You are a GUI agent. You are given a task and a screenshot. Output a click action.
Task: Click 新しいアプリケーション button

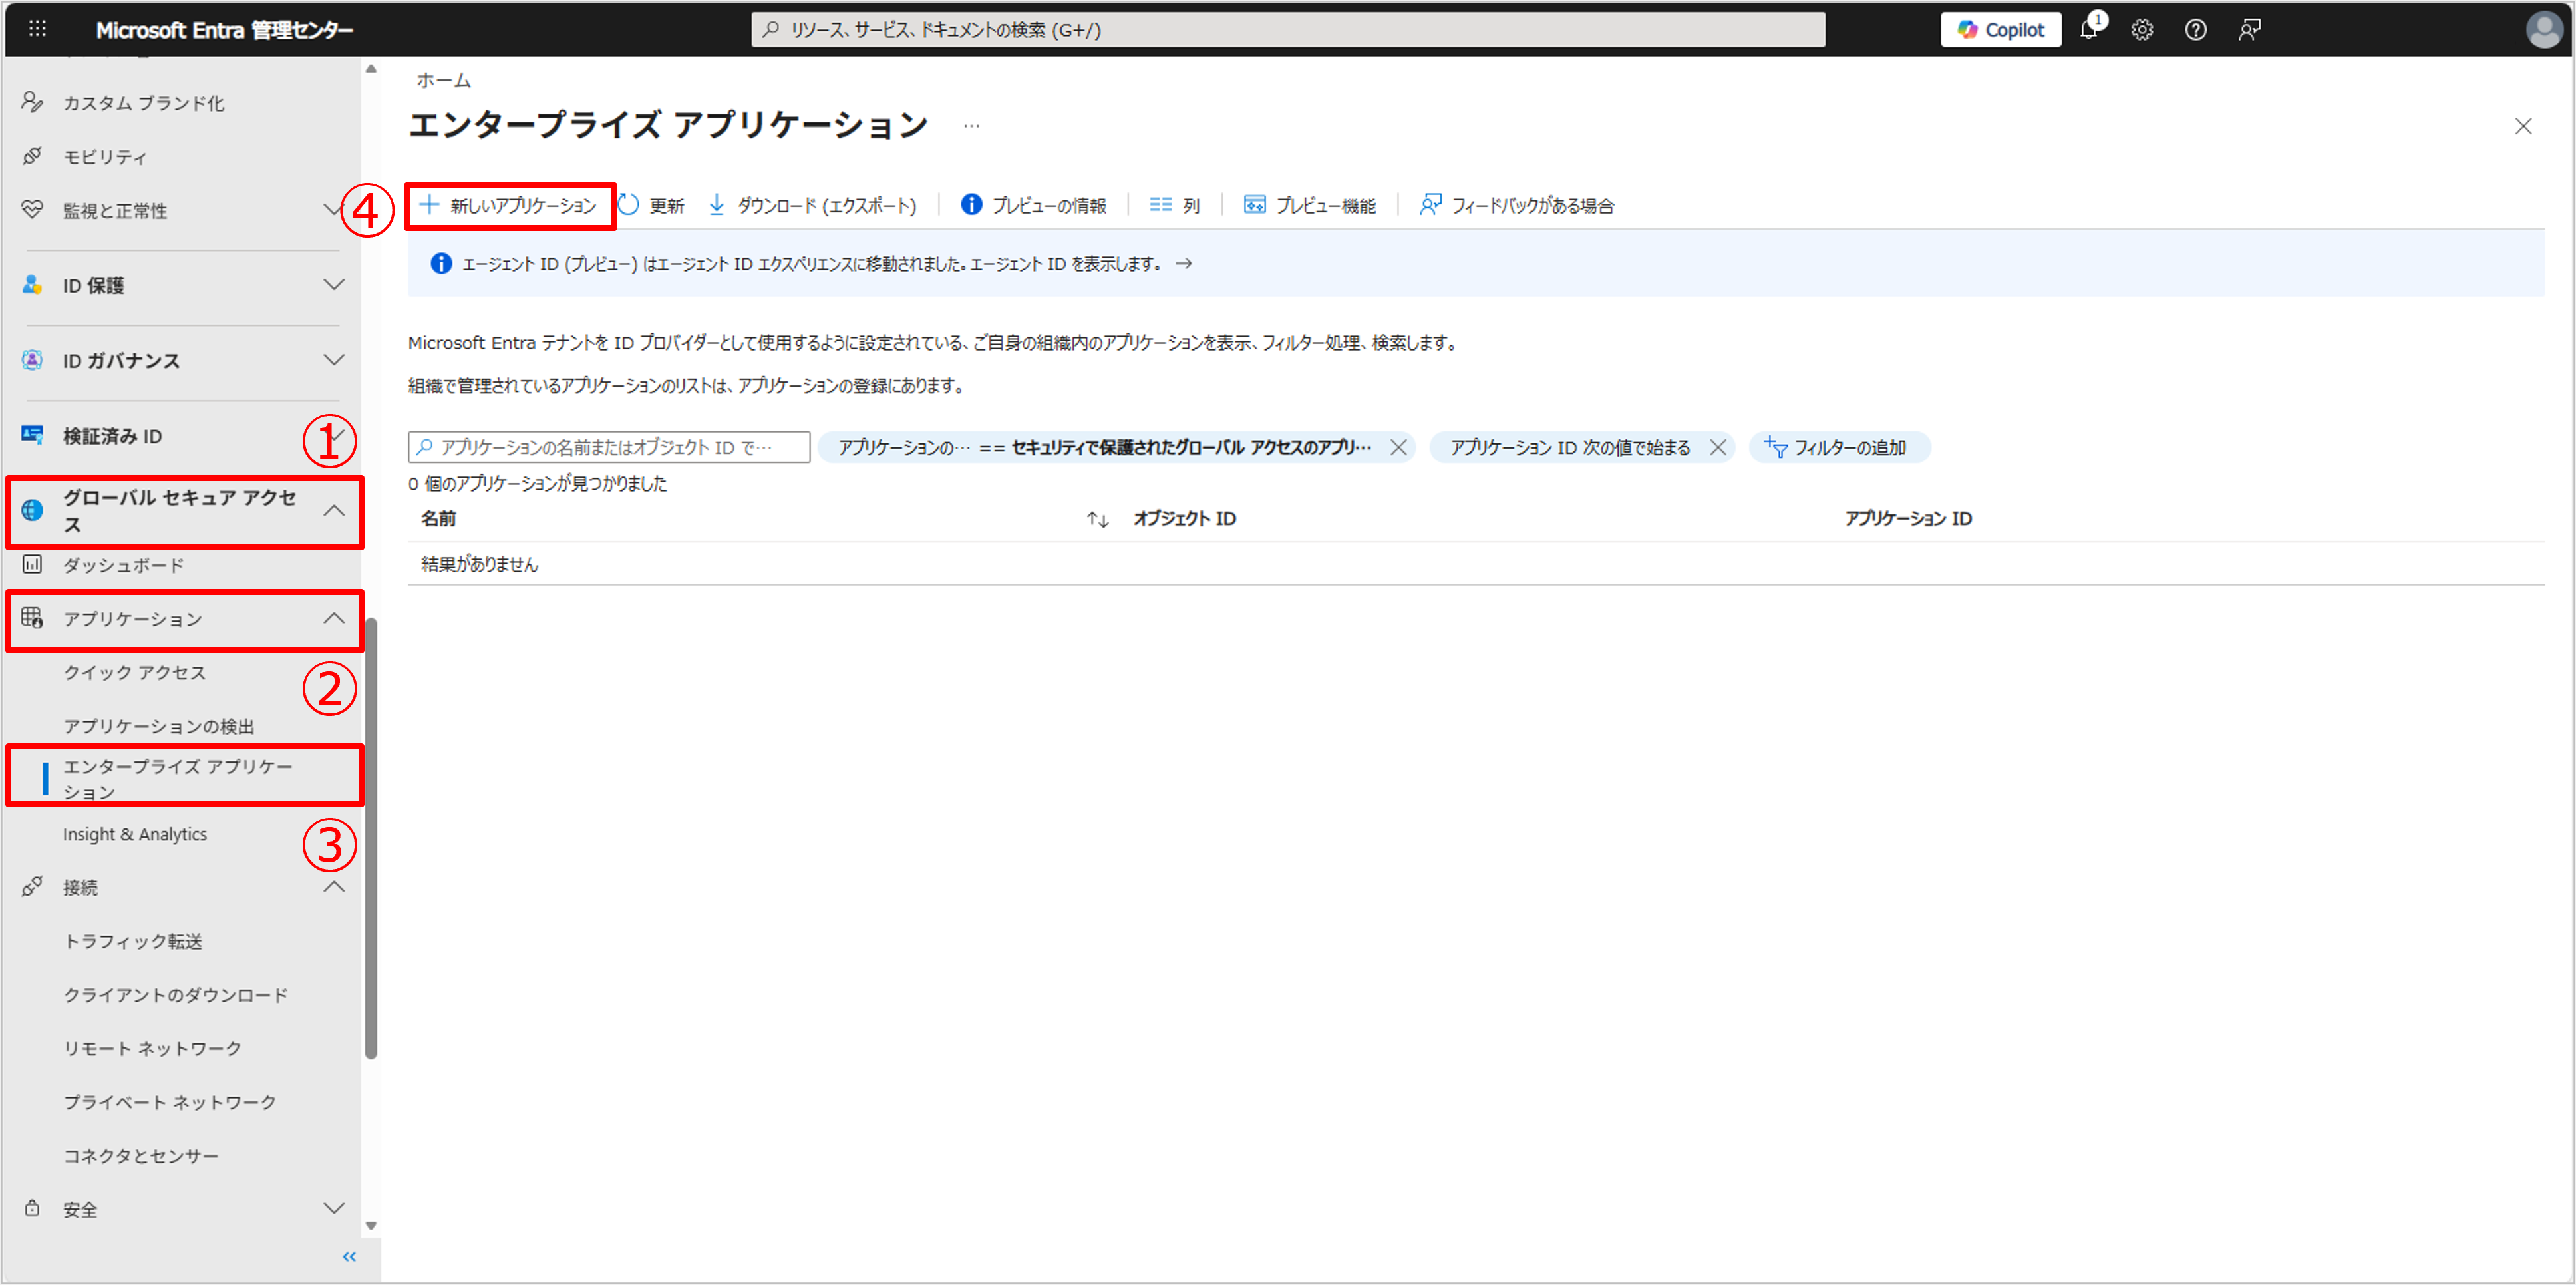coord(509,205)
